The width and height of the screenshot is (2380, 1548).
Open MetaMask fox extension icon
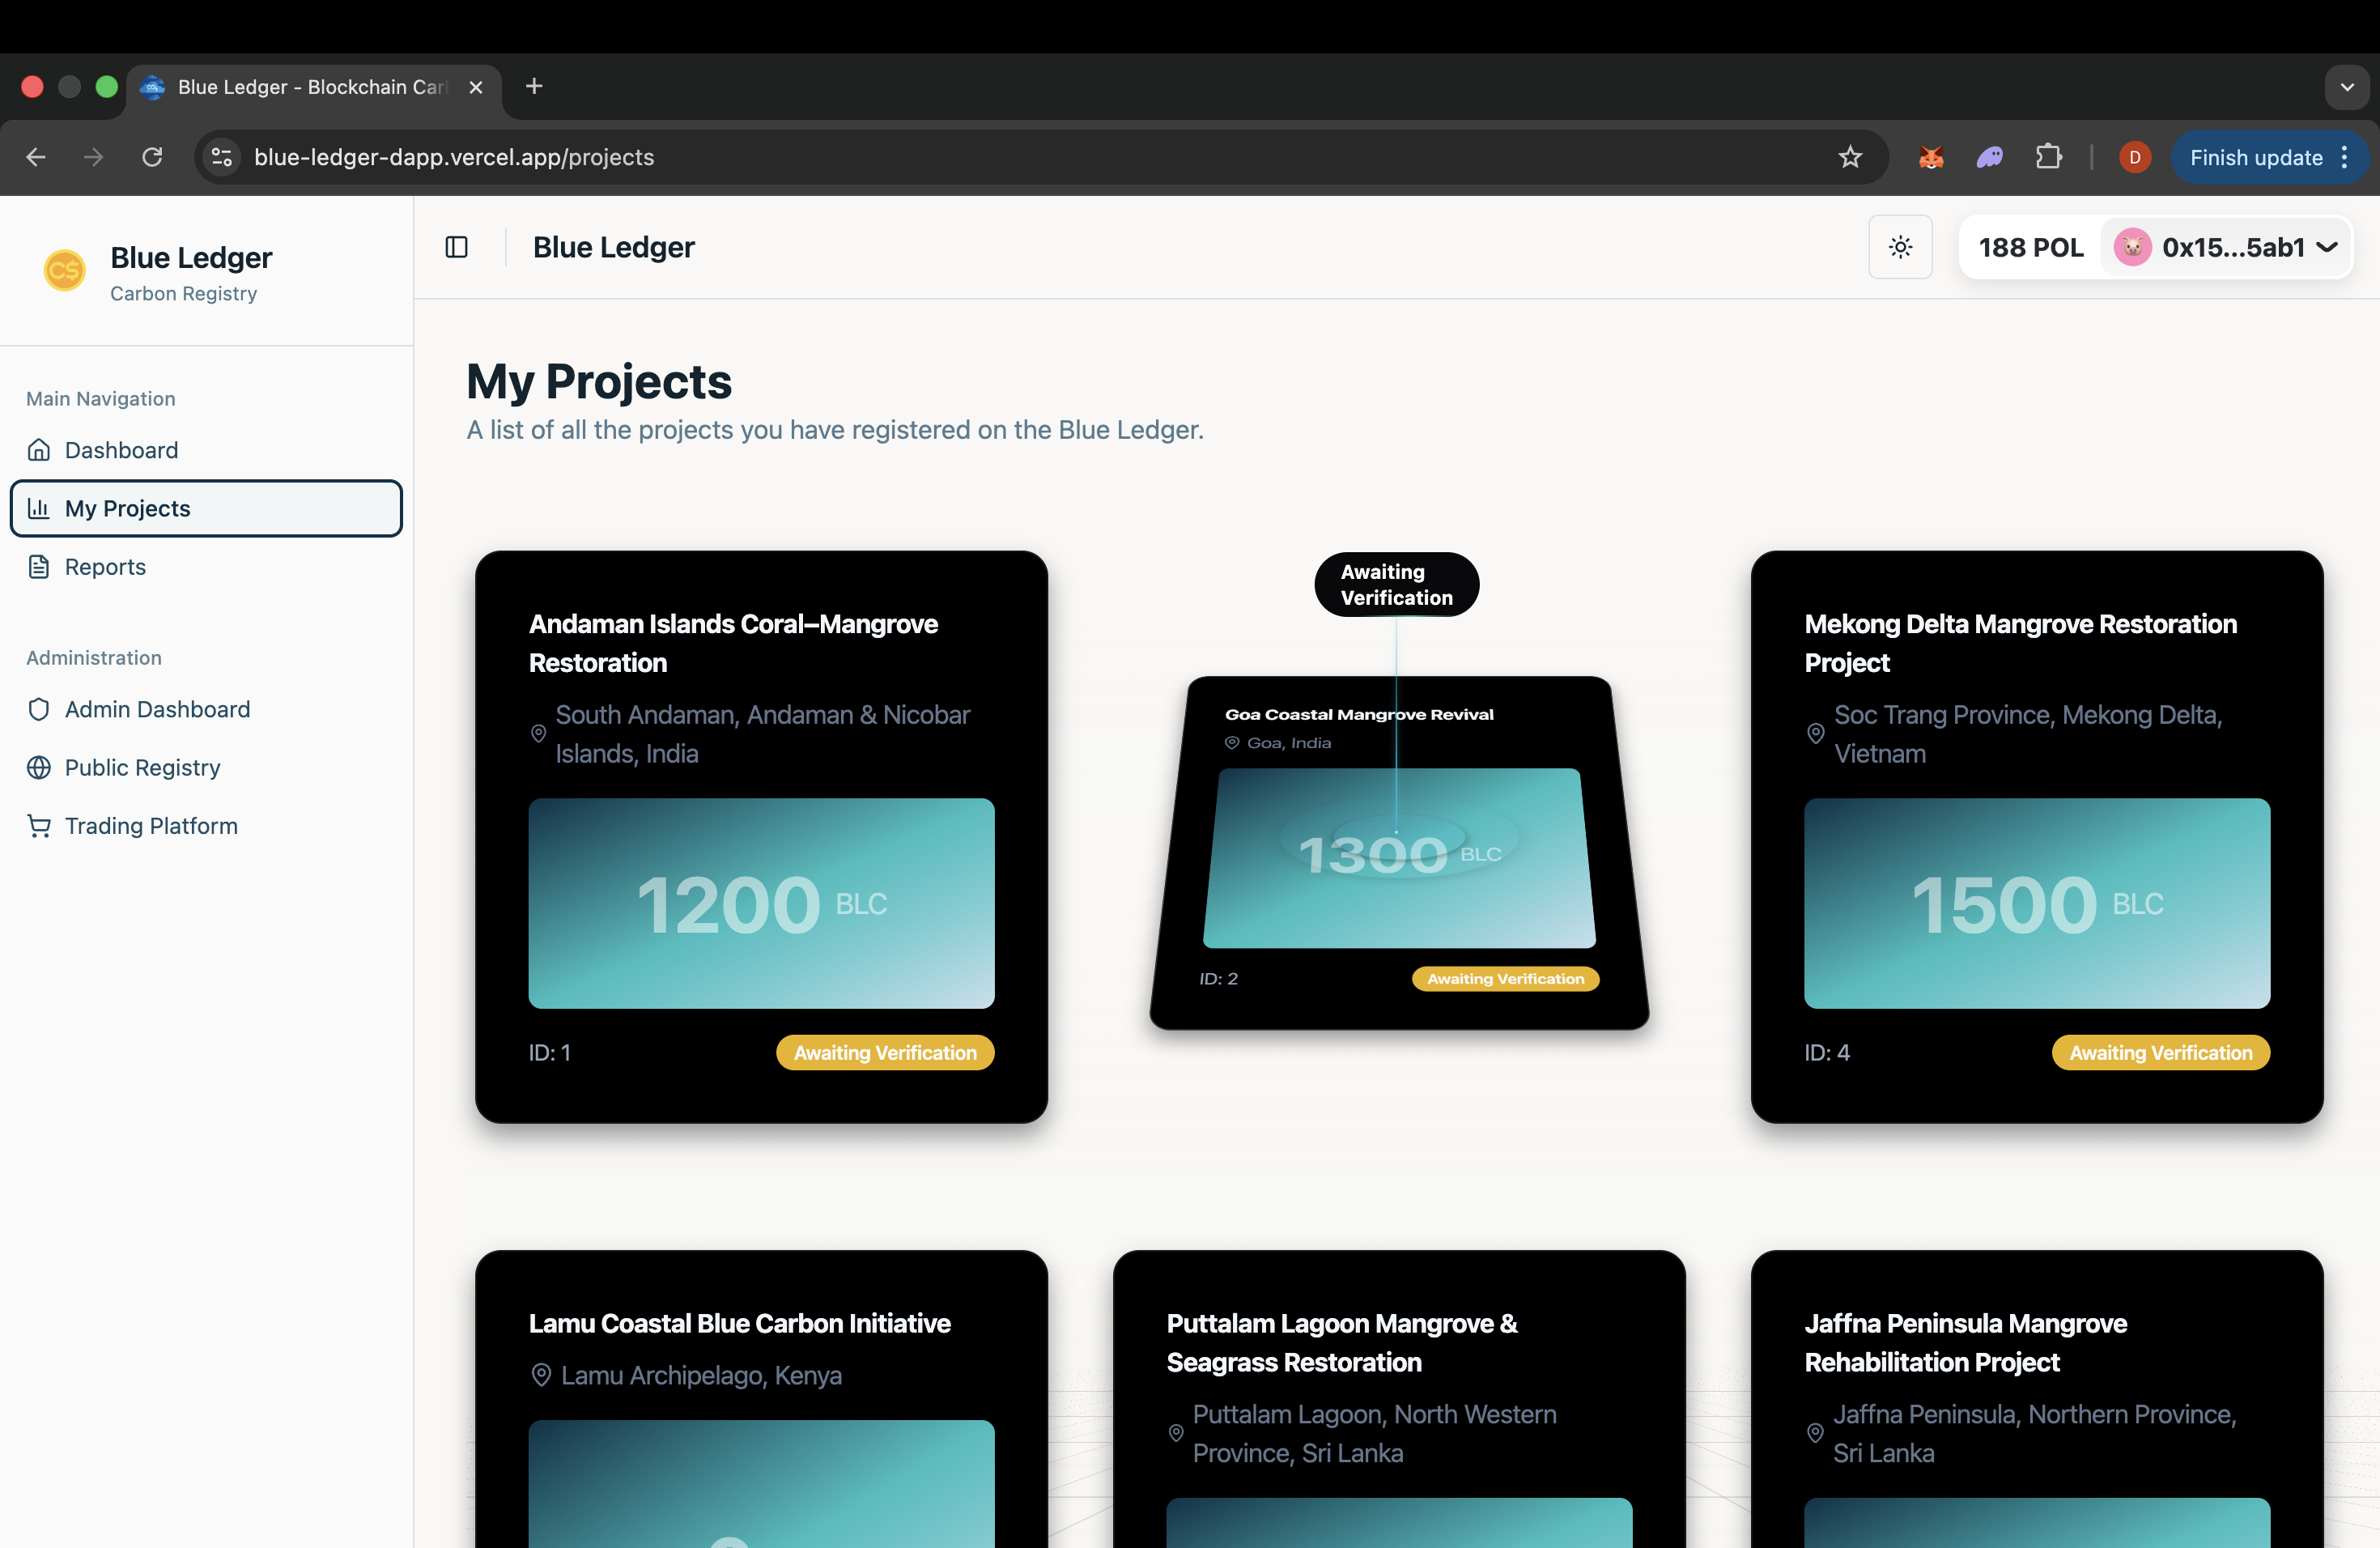[x=1931, y=157]
